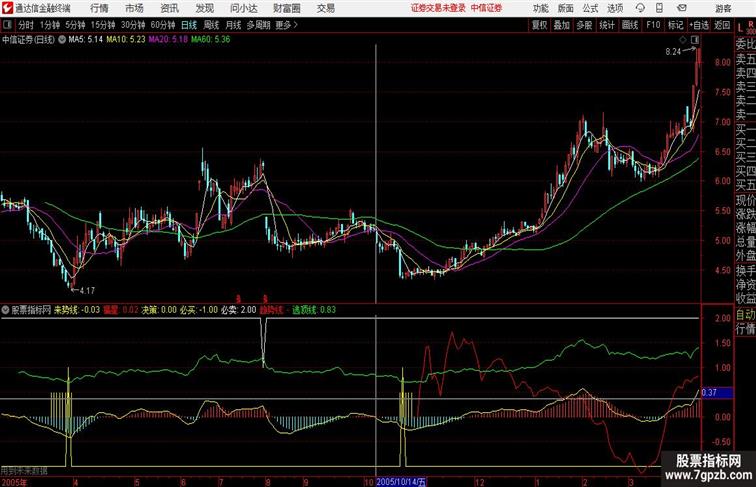Click the 8.24 high price label

pos(673,52)
